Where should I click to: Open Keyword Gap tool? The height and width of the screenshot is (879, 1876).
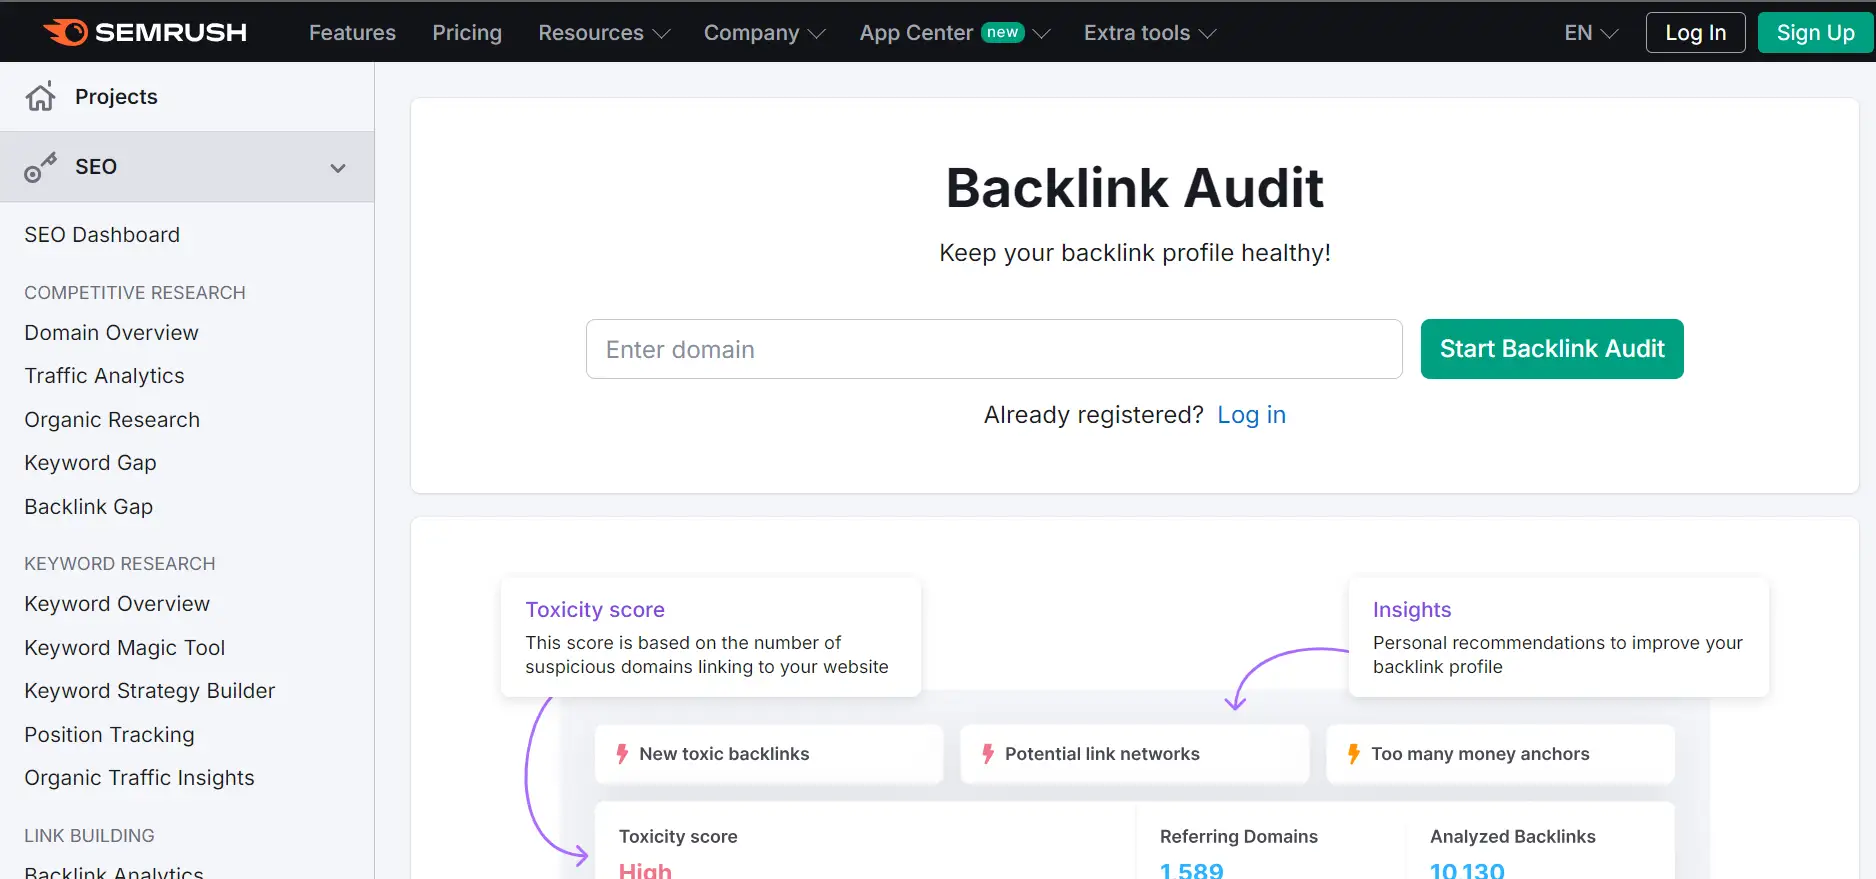tap(90, 463)
